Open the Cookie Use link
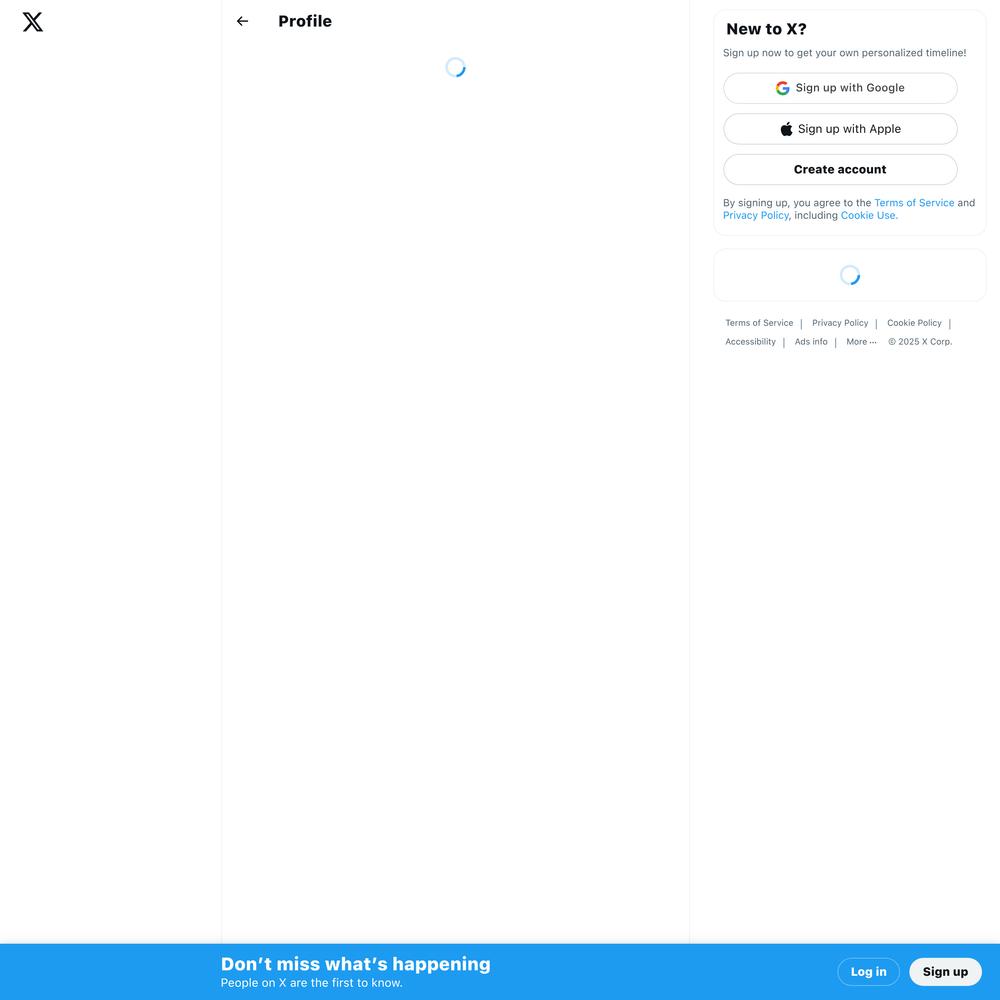Viewport: 1000px width, 1000px height. pyautogui.click(x=869, y=216)
